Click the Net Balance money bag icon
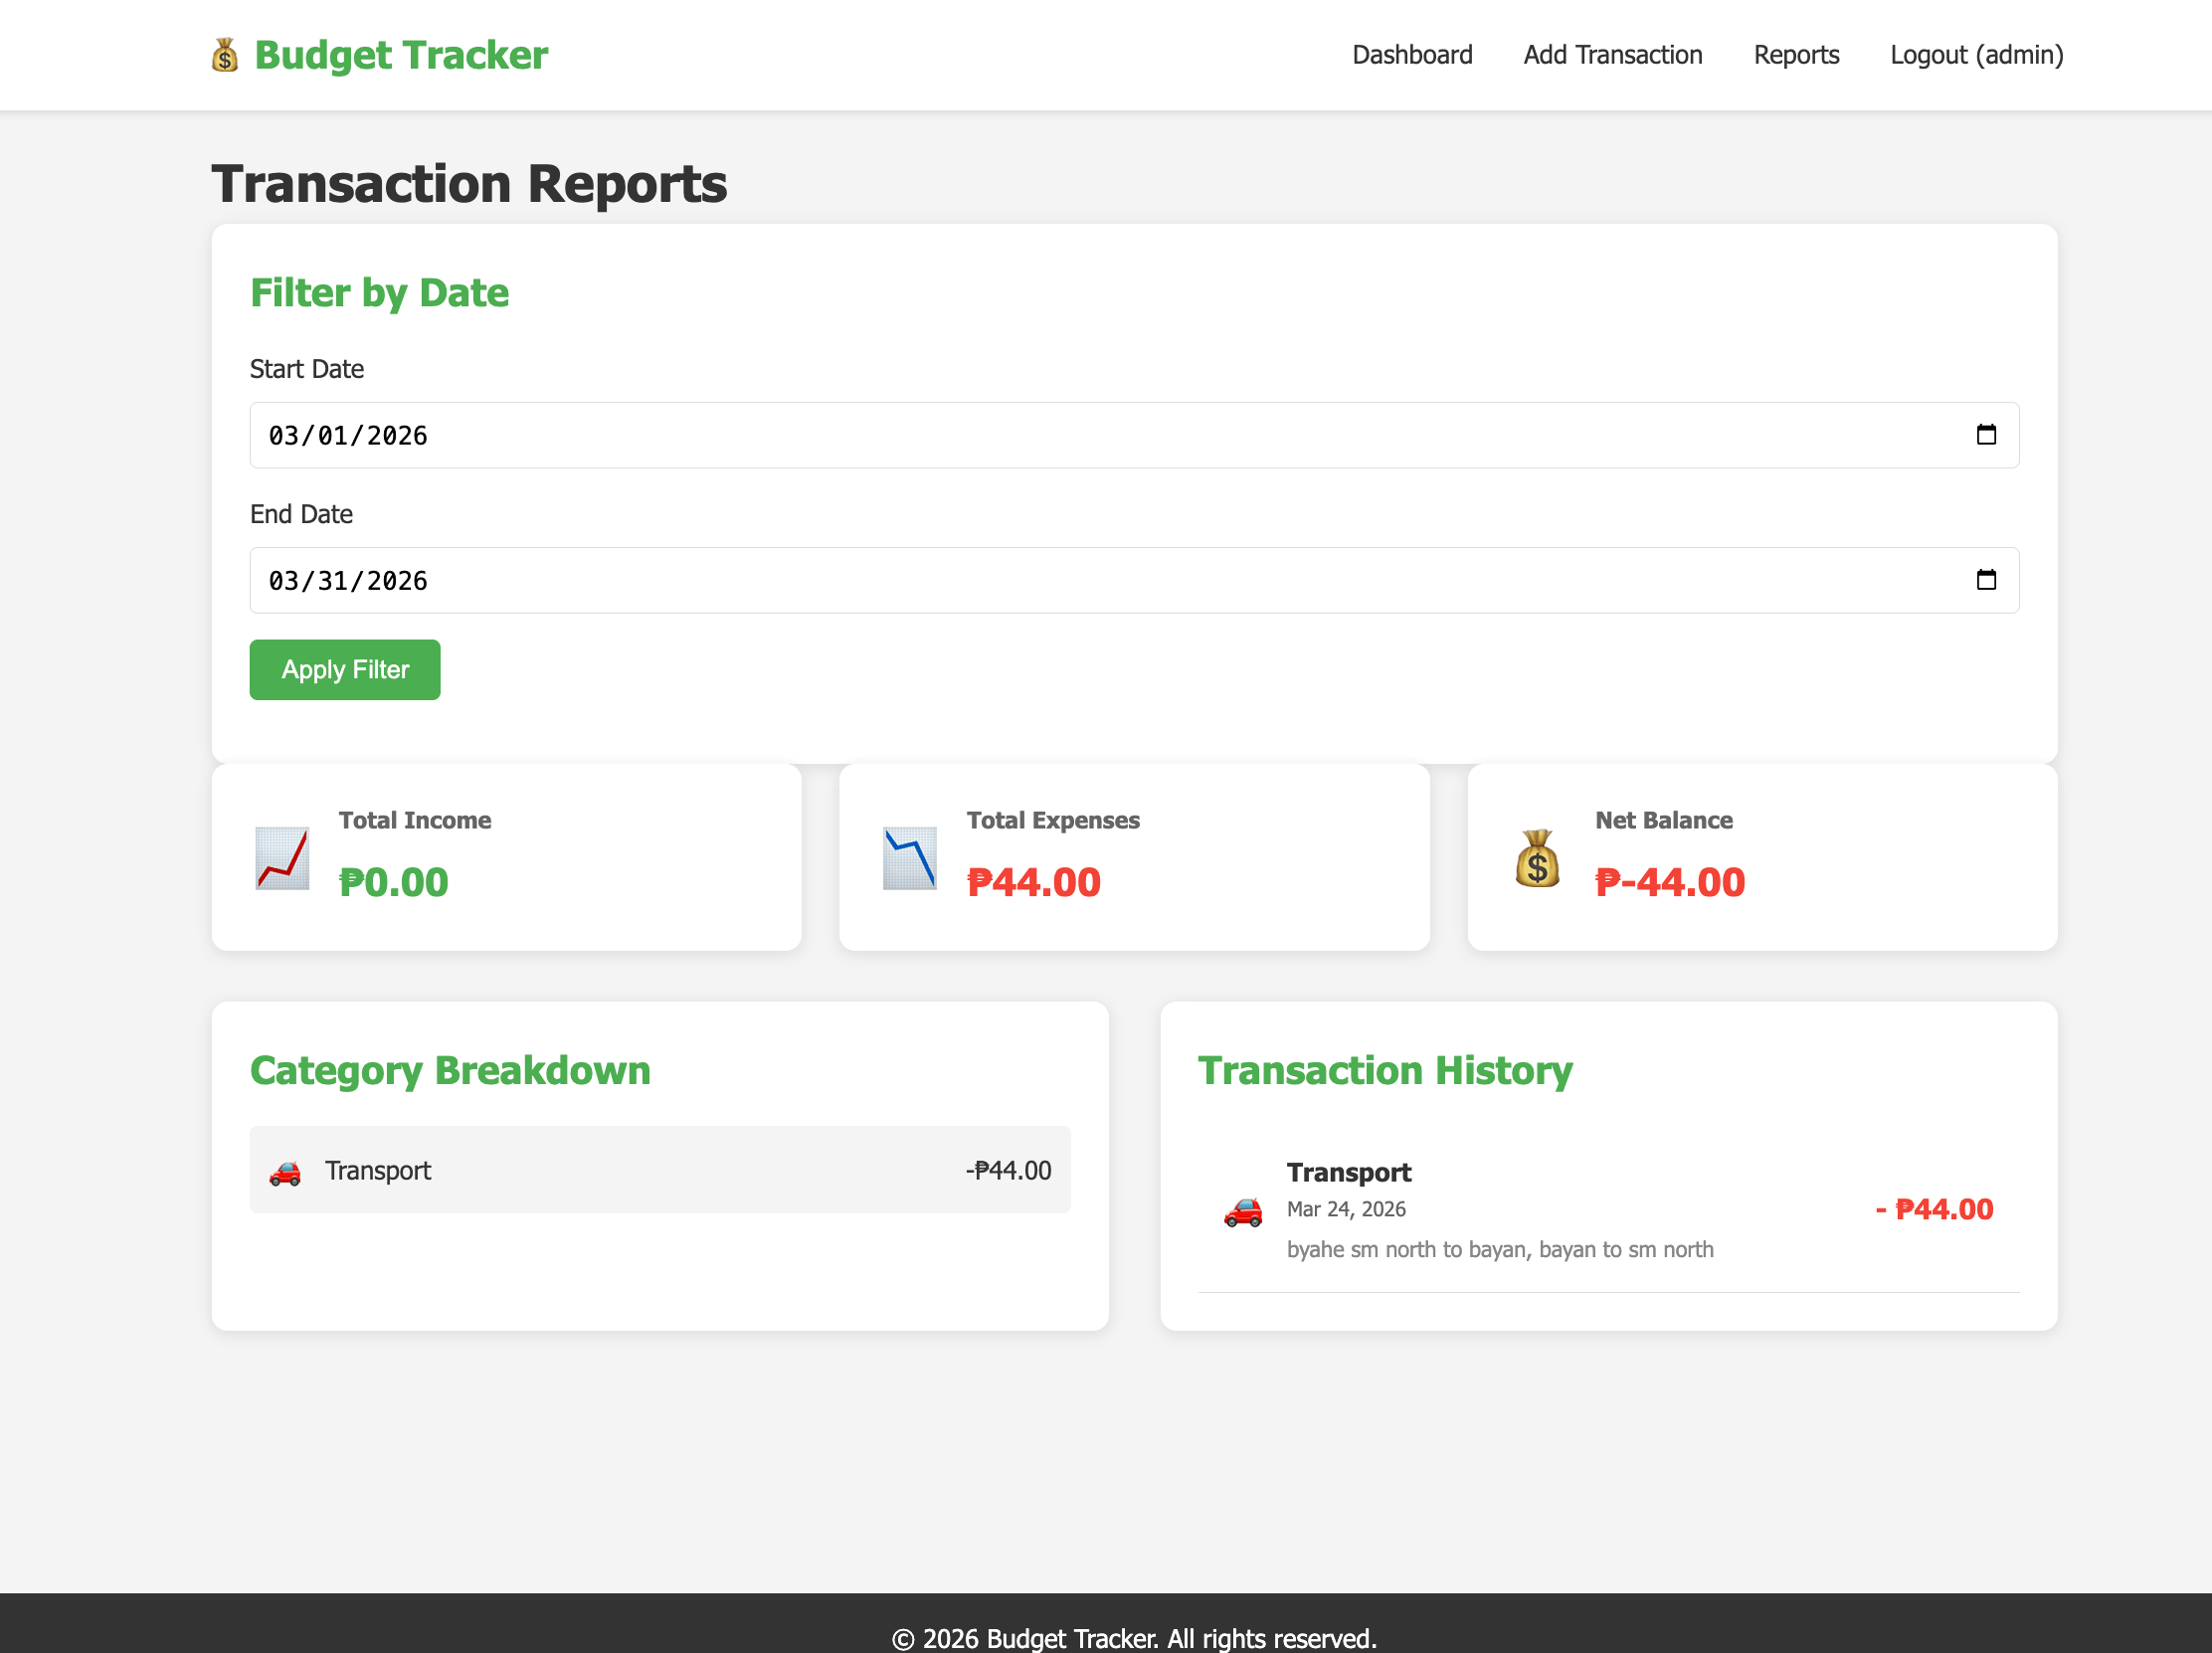 click(x=1538, y=858)
